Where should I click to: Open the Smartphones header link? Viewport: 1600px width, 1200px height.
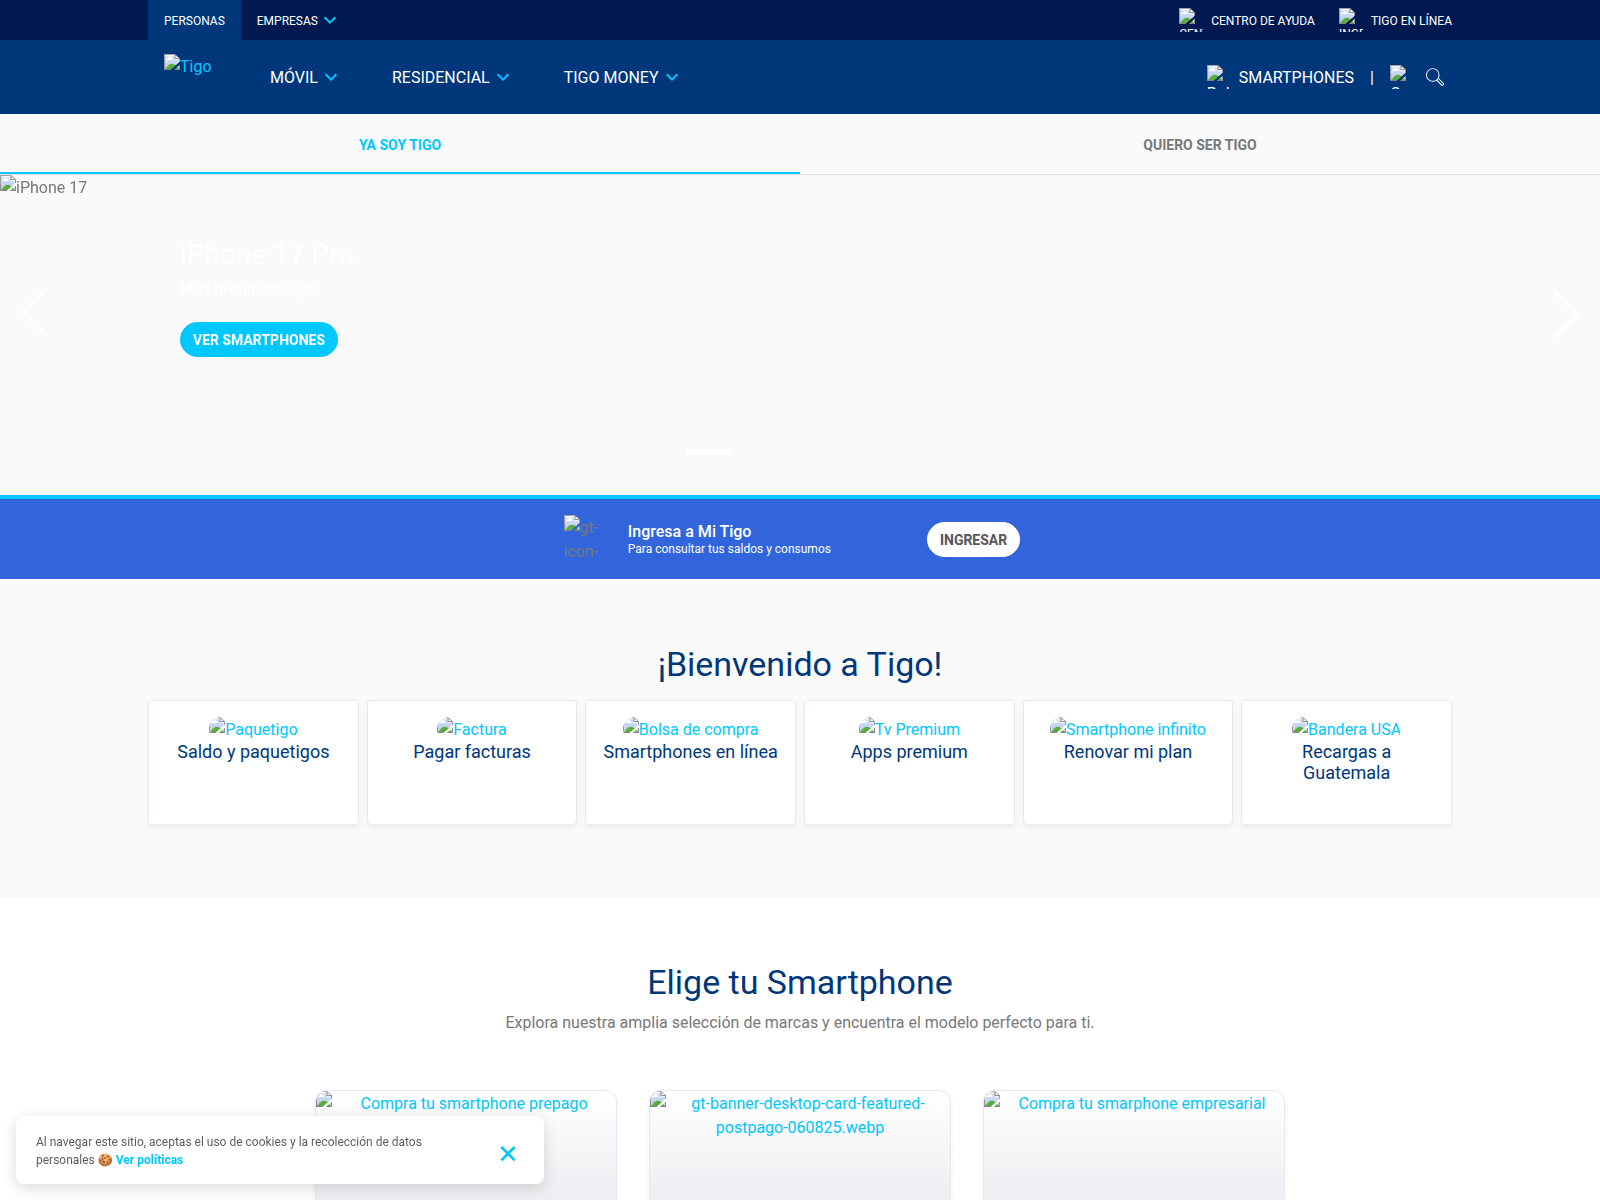click(1296, 77)
